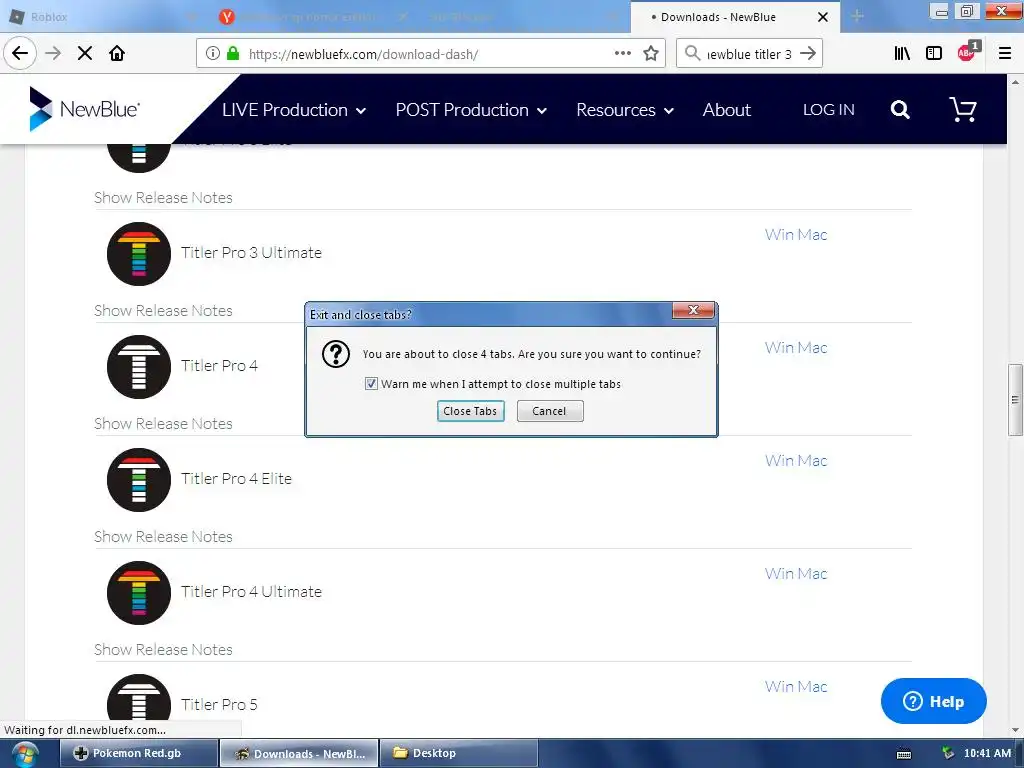Download Win Mac for Titler Pro 4
Screen dimensions: 1024x768
pyautogui.click(x=796, y=347)
